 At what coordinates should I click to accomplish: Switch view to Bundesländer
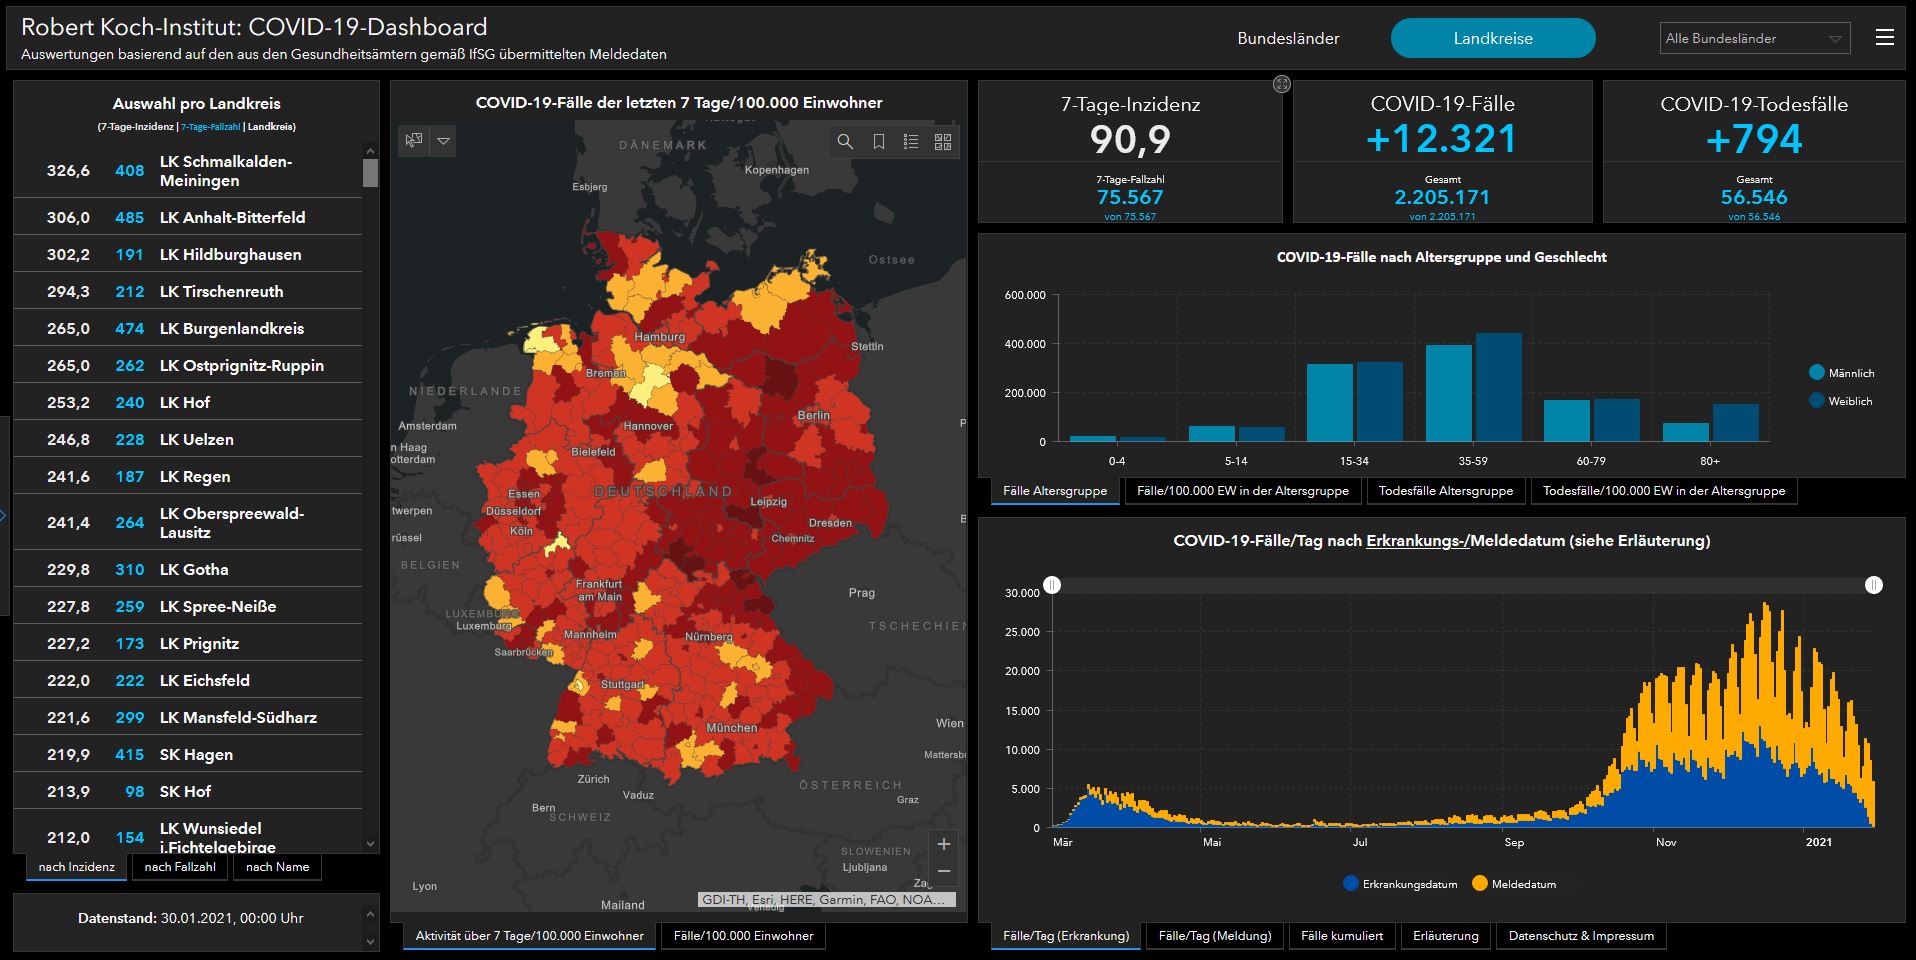[1288, 39]
